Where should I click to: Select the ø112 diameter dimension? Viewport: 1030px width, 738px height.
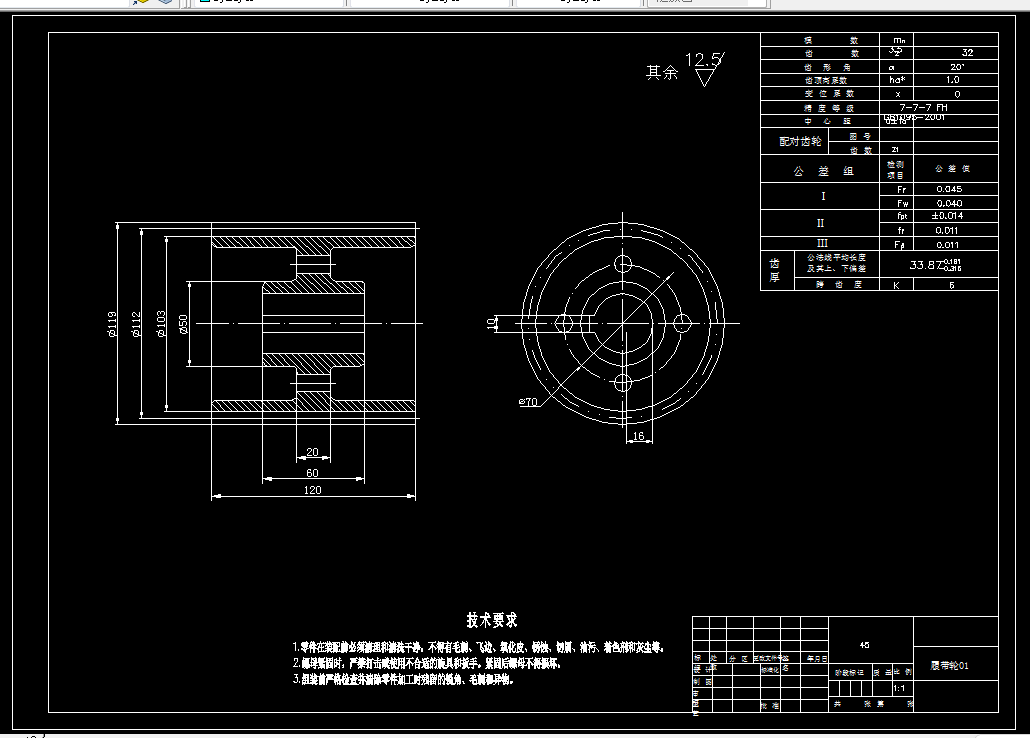[x=136, y=324]
